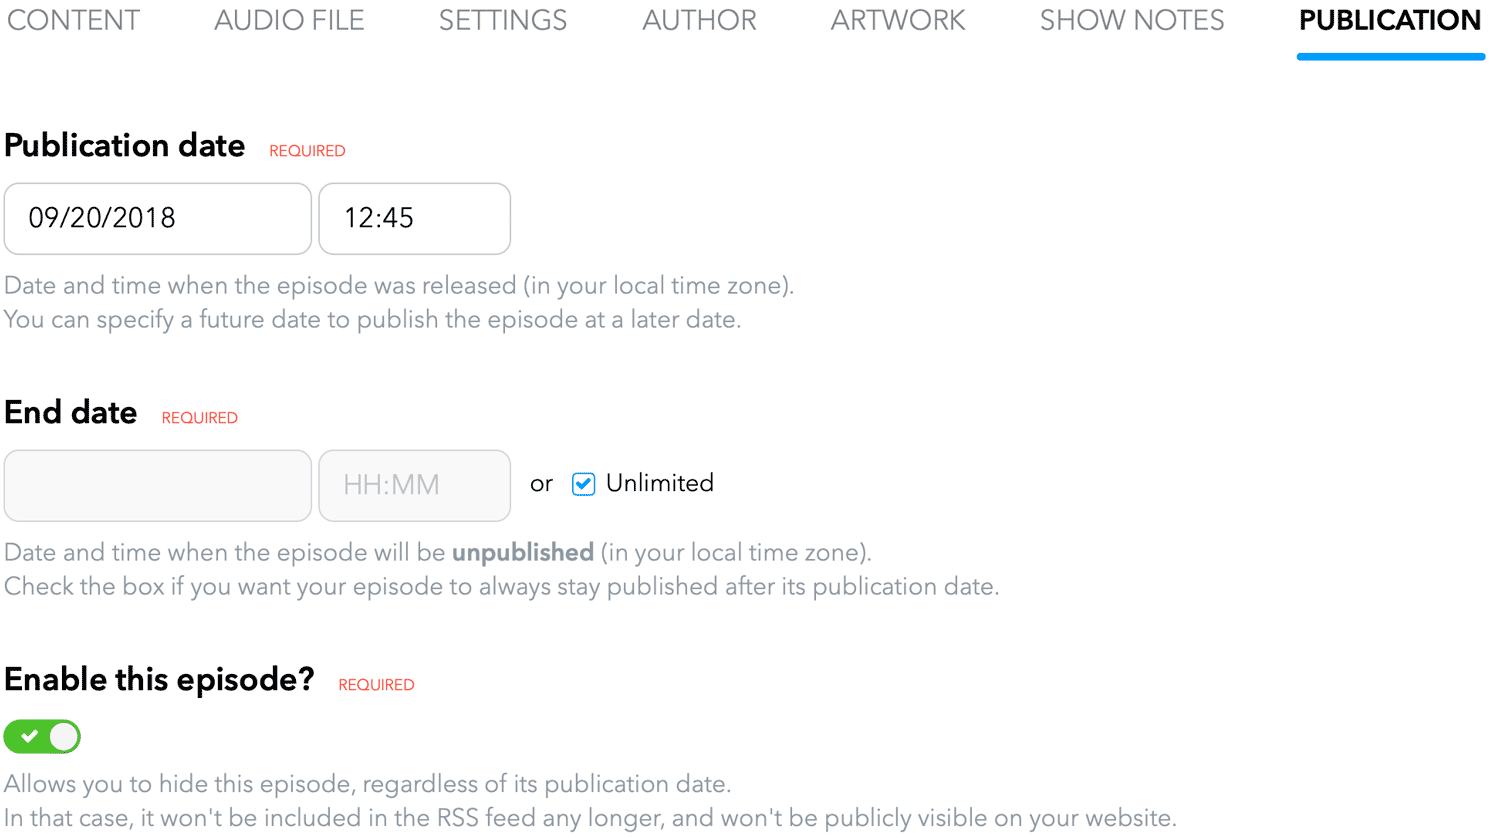1500x838 pixels.
Task: Switch to the AUDIO FILE tab
Action: coord(289,20)
